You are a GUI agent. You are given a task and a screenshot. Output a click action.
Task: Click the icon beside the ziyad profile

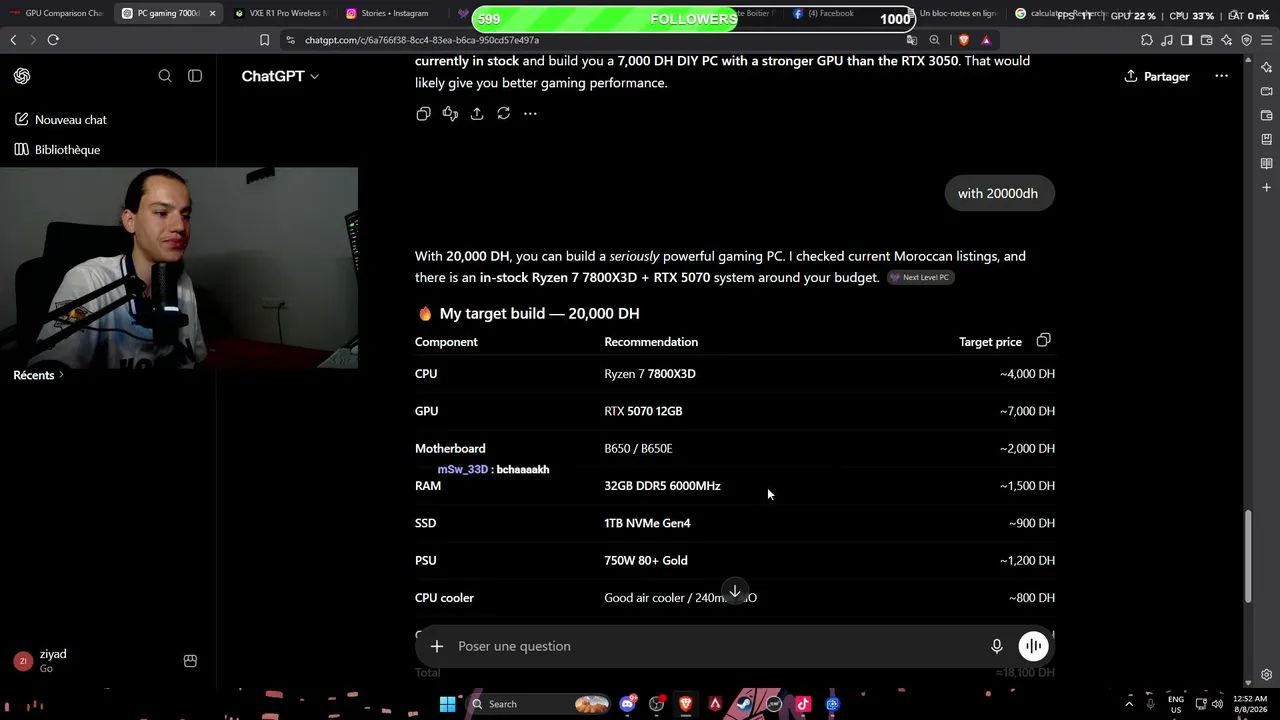[190, 661]
